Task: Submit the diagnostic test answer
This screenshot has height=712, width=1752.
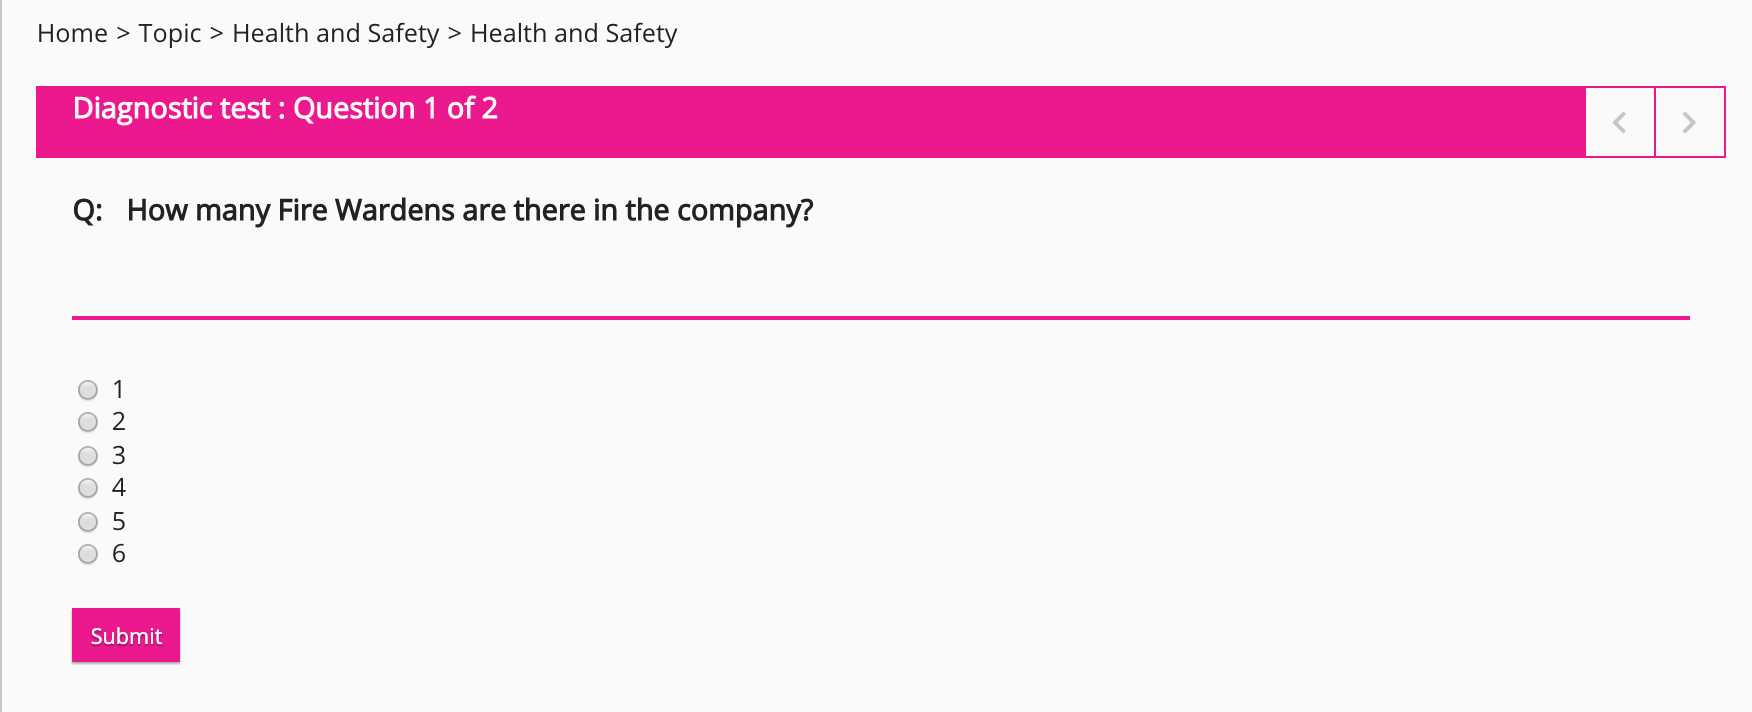Action: click(x=126, y=635)
